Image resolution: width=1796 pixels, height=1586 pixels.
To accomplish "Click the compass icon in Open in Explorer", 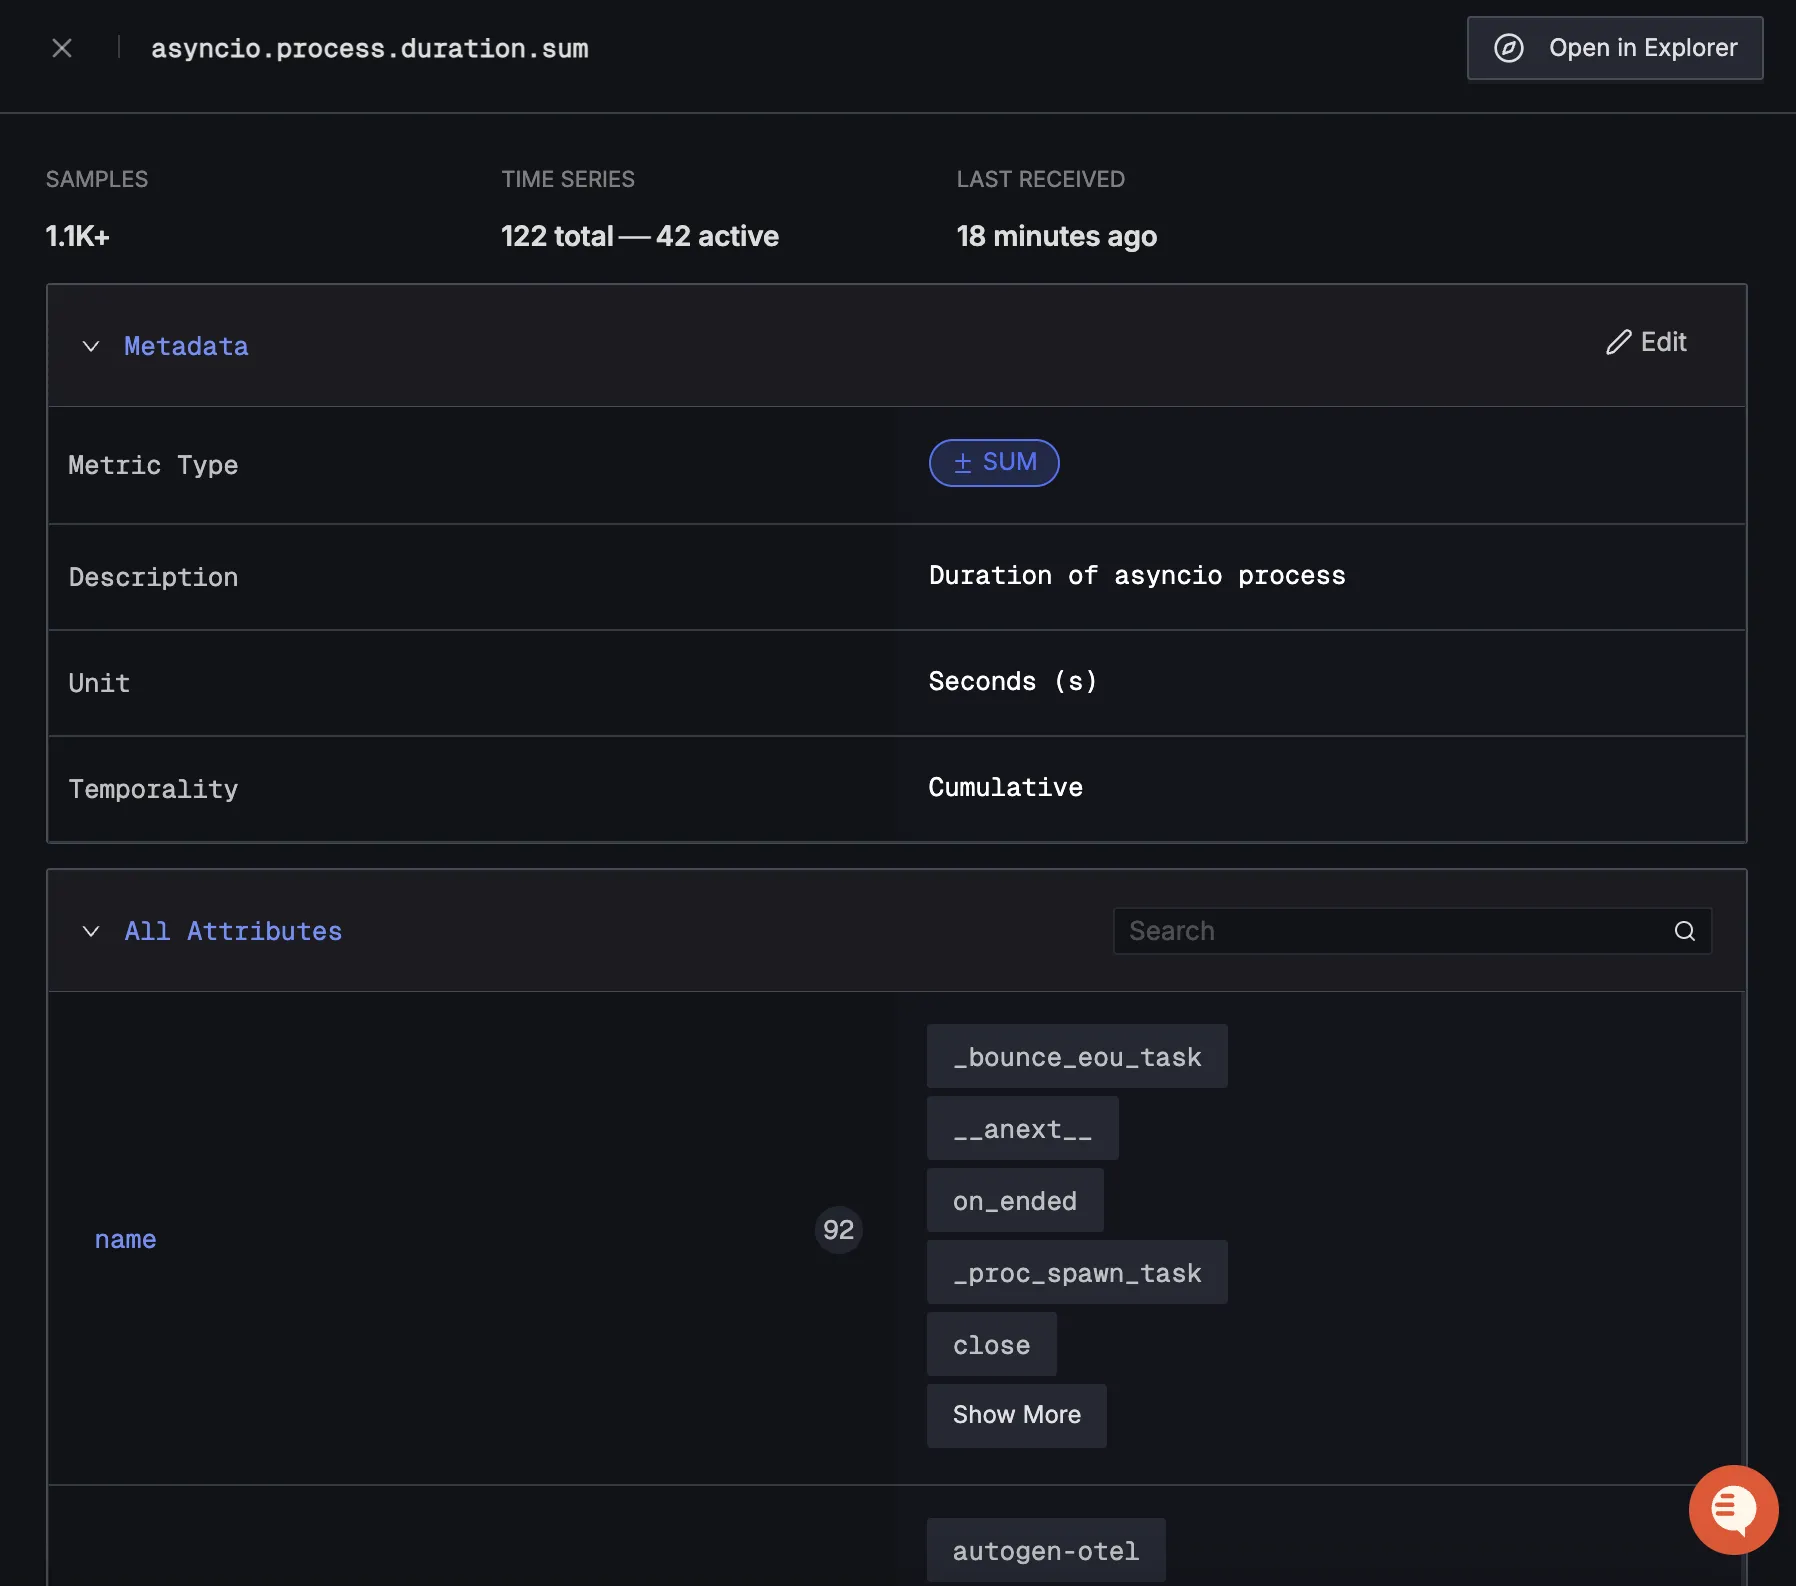I will (1508, 48).
